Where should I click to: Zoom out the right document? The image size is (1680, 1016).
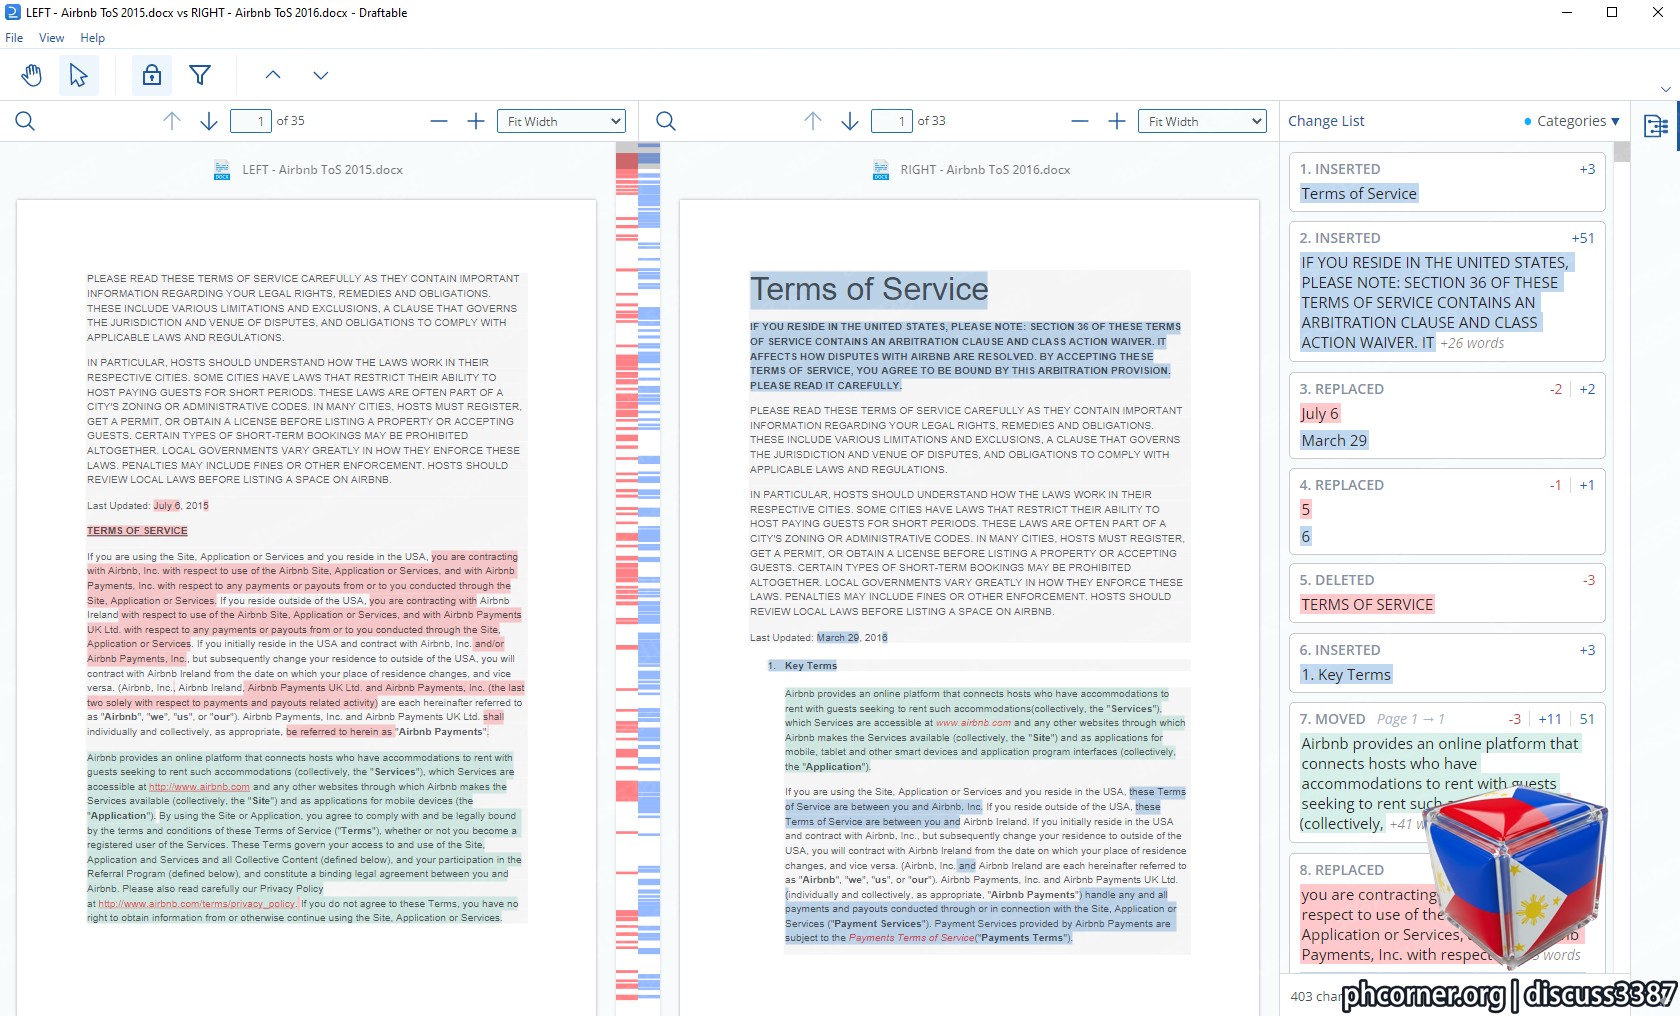1080,121
